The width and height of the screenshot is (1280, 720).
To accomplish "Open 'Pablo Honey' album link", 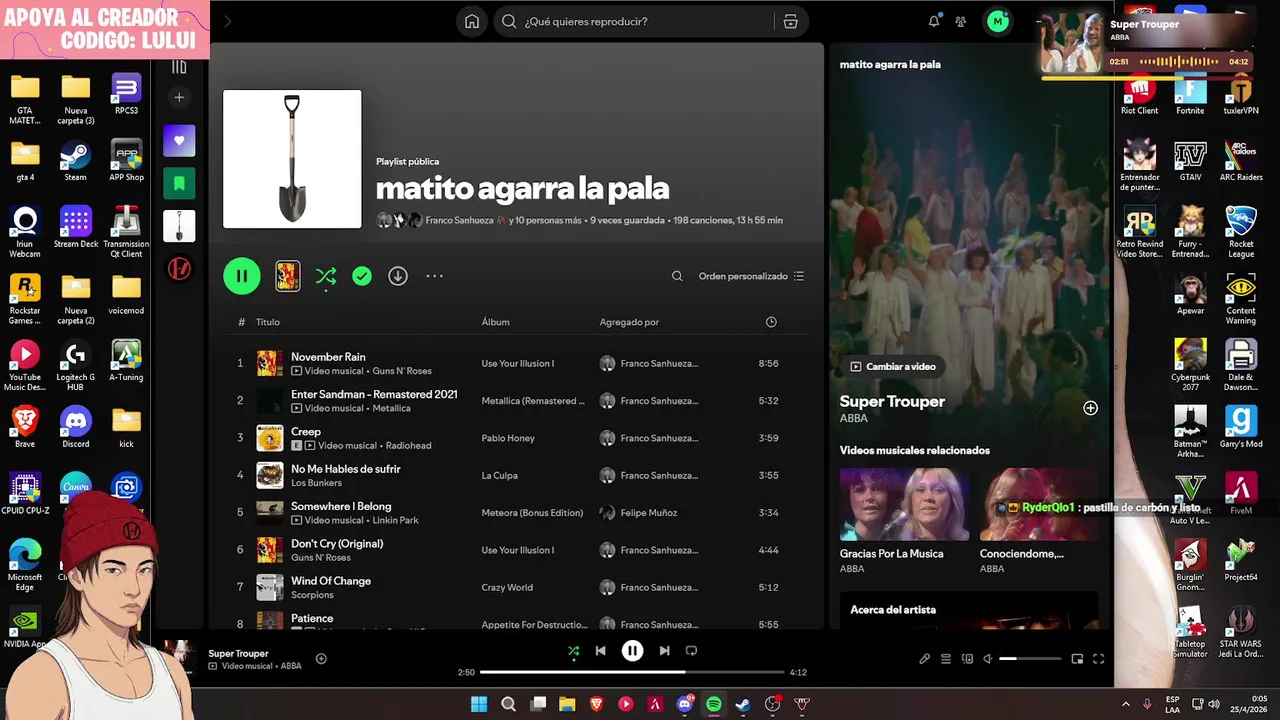I will [x=506, y=438].
